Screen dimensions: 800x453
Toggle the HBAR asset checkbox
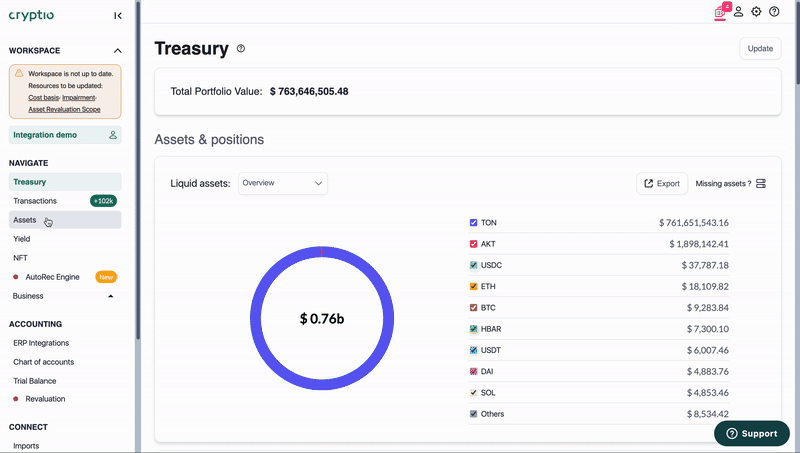pyautogui.click(x=473, y=329)
